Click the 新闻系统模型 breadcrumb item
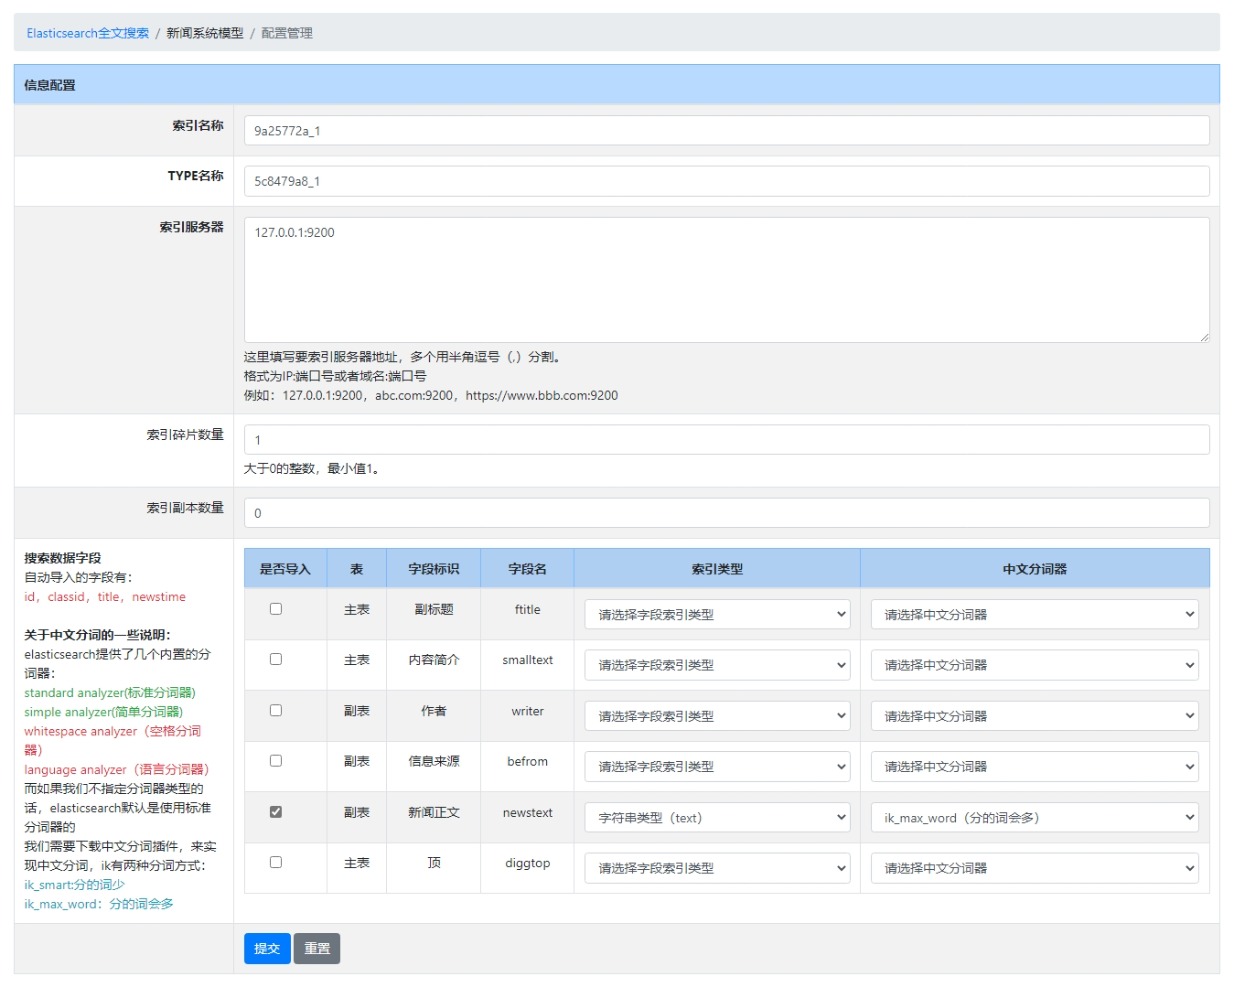 coord(205,33)
